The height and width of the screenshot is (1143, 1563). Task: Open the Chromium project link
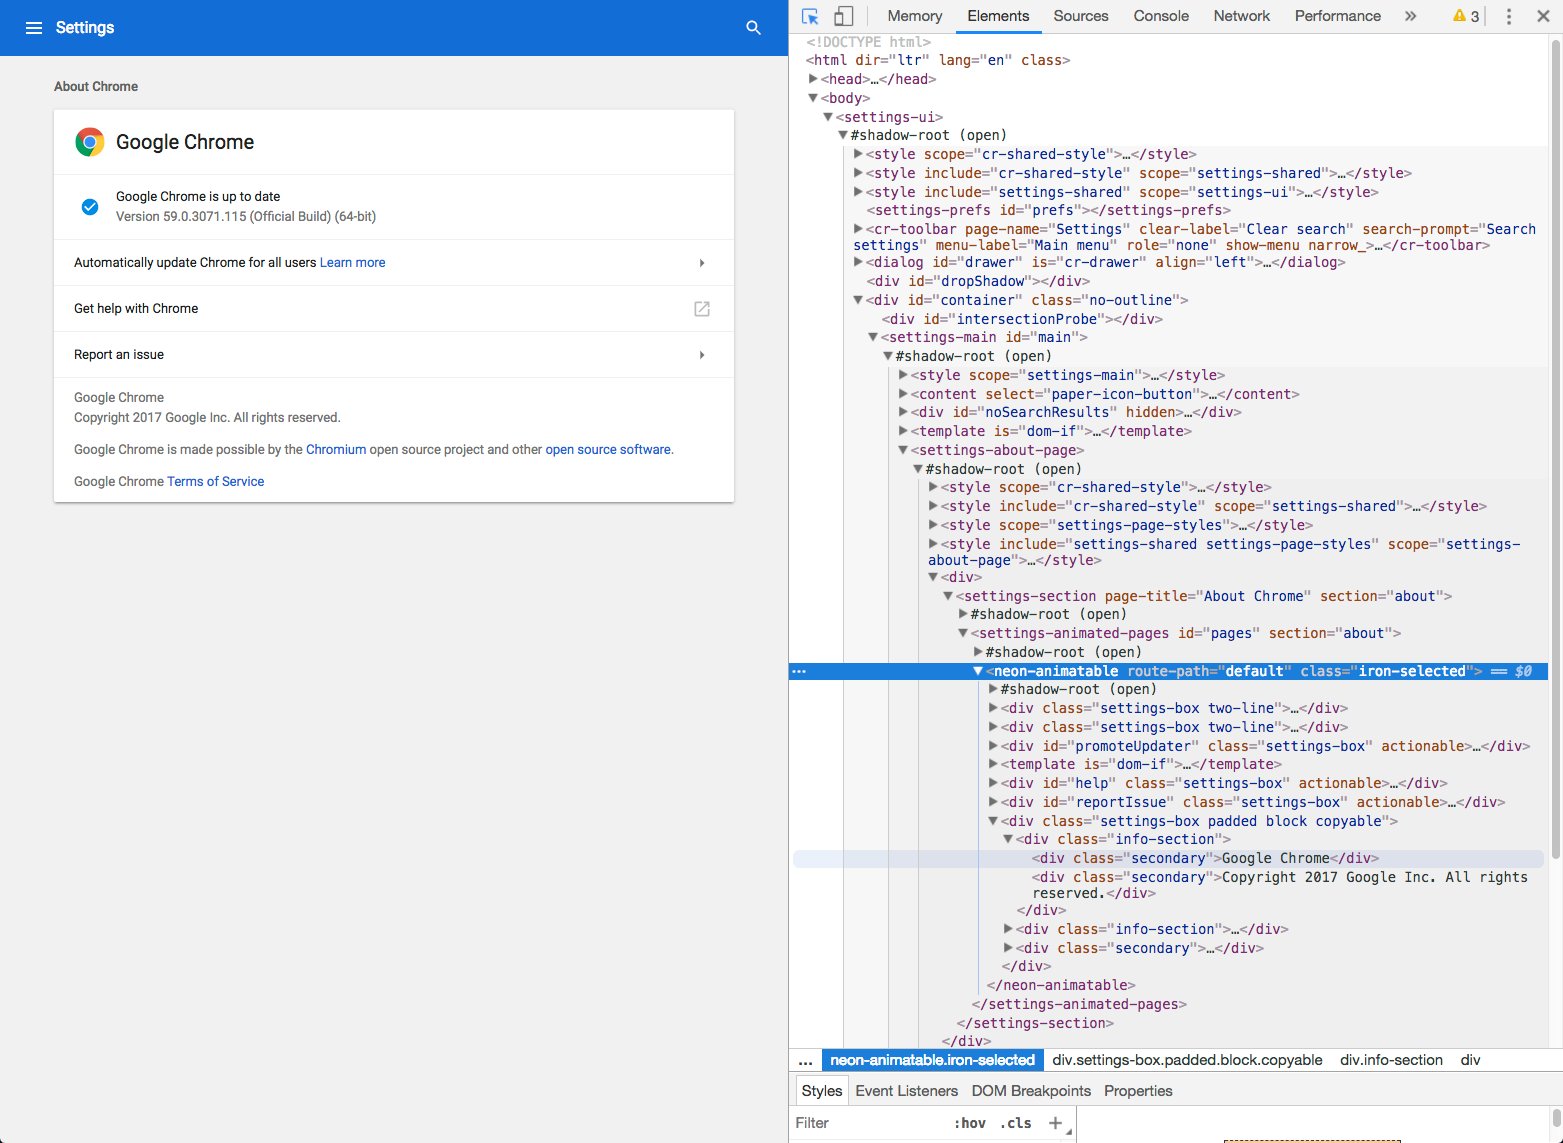click(x=336, y=449)
